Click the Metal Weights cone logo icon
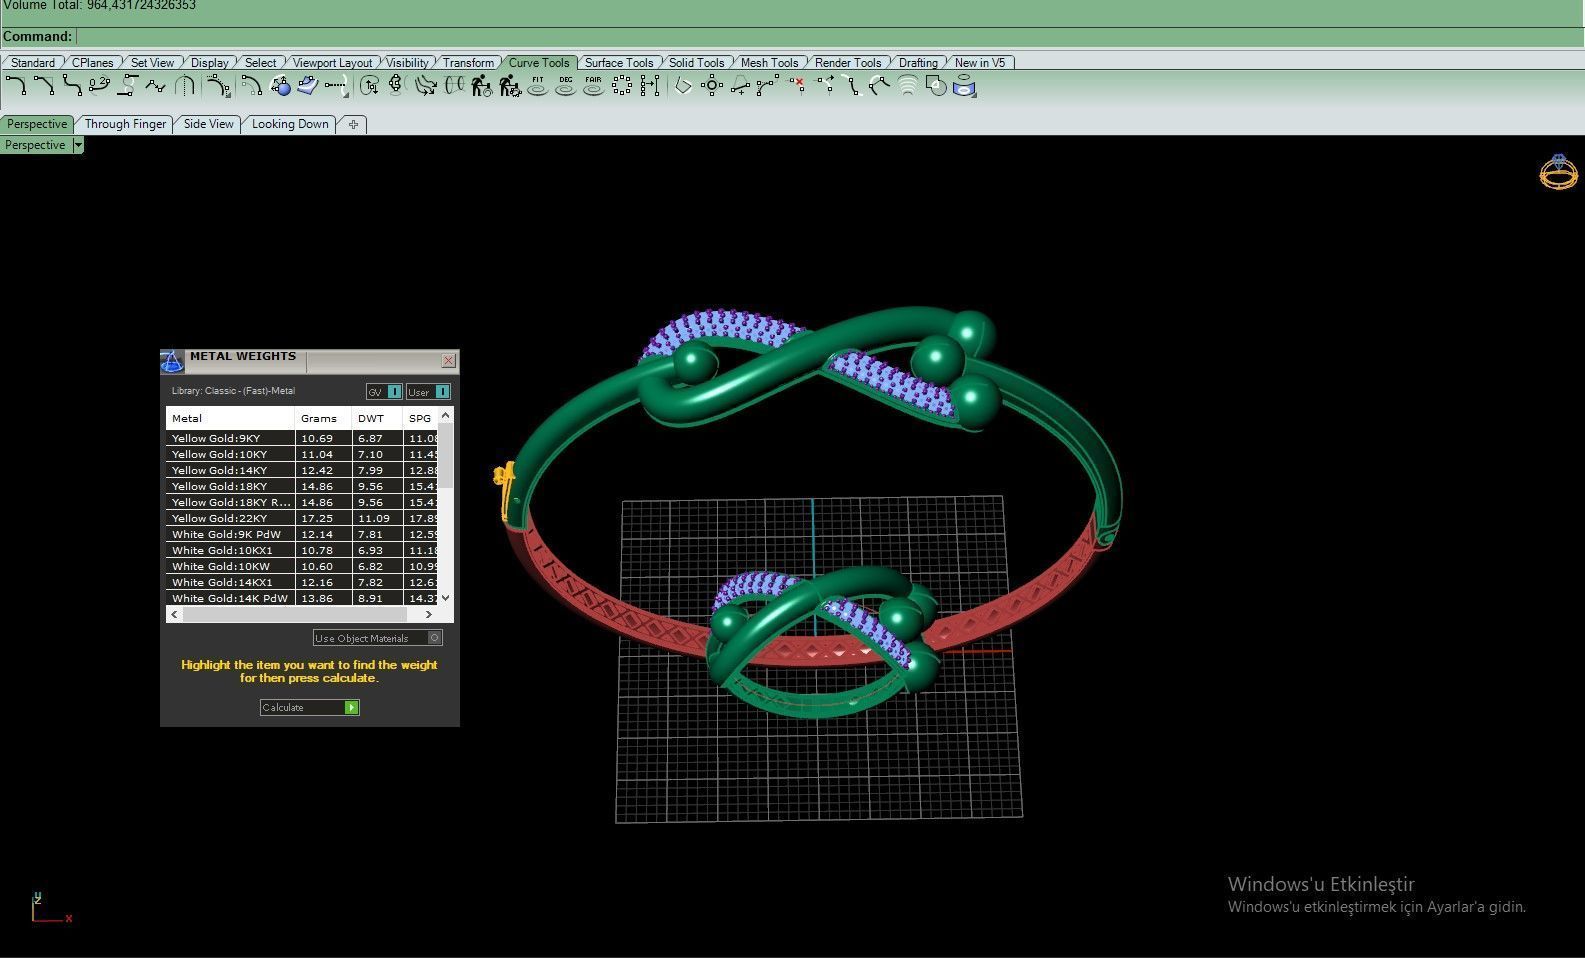This screenshot has height=958, width=1585. [172, 361]
